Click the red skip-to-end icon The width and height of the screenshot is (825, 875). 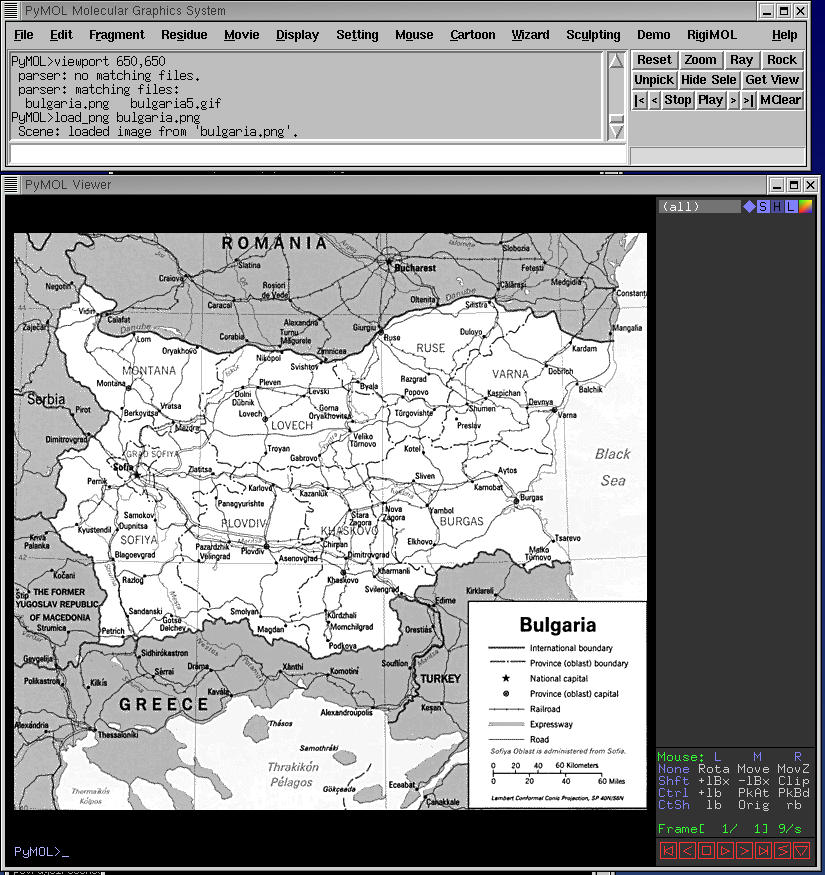click(764, 851)
